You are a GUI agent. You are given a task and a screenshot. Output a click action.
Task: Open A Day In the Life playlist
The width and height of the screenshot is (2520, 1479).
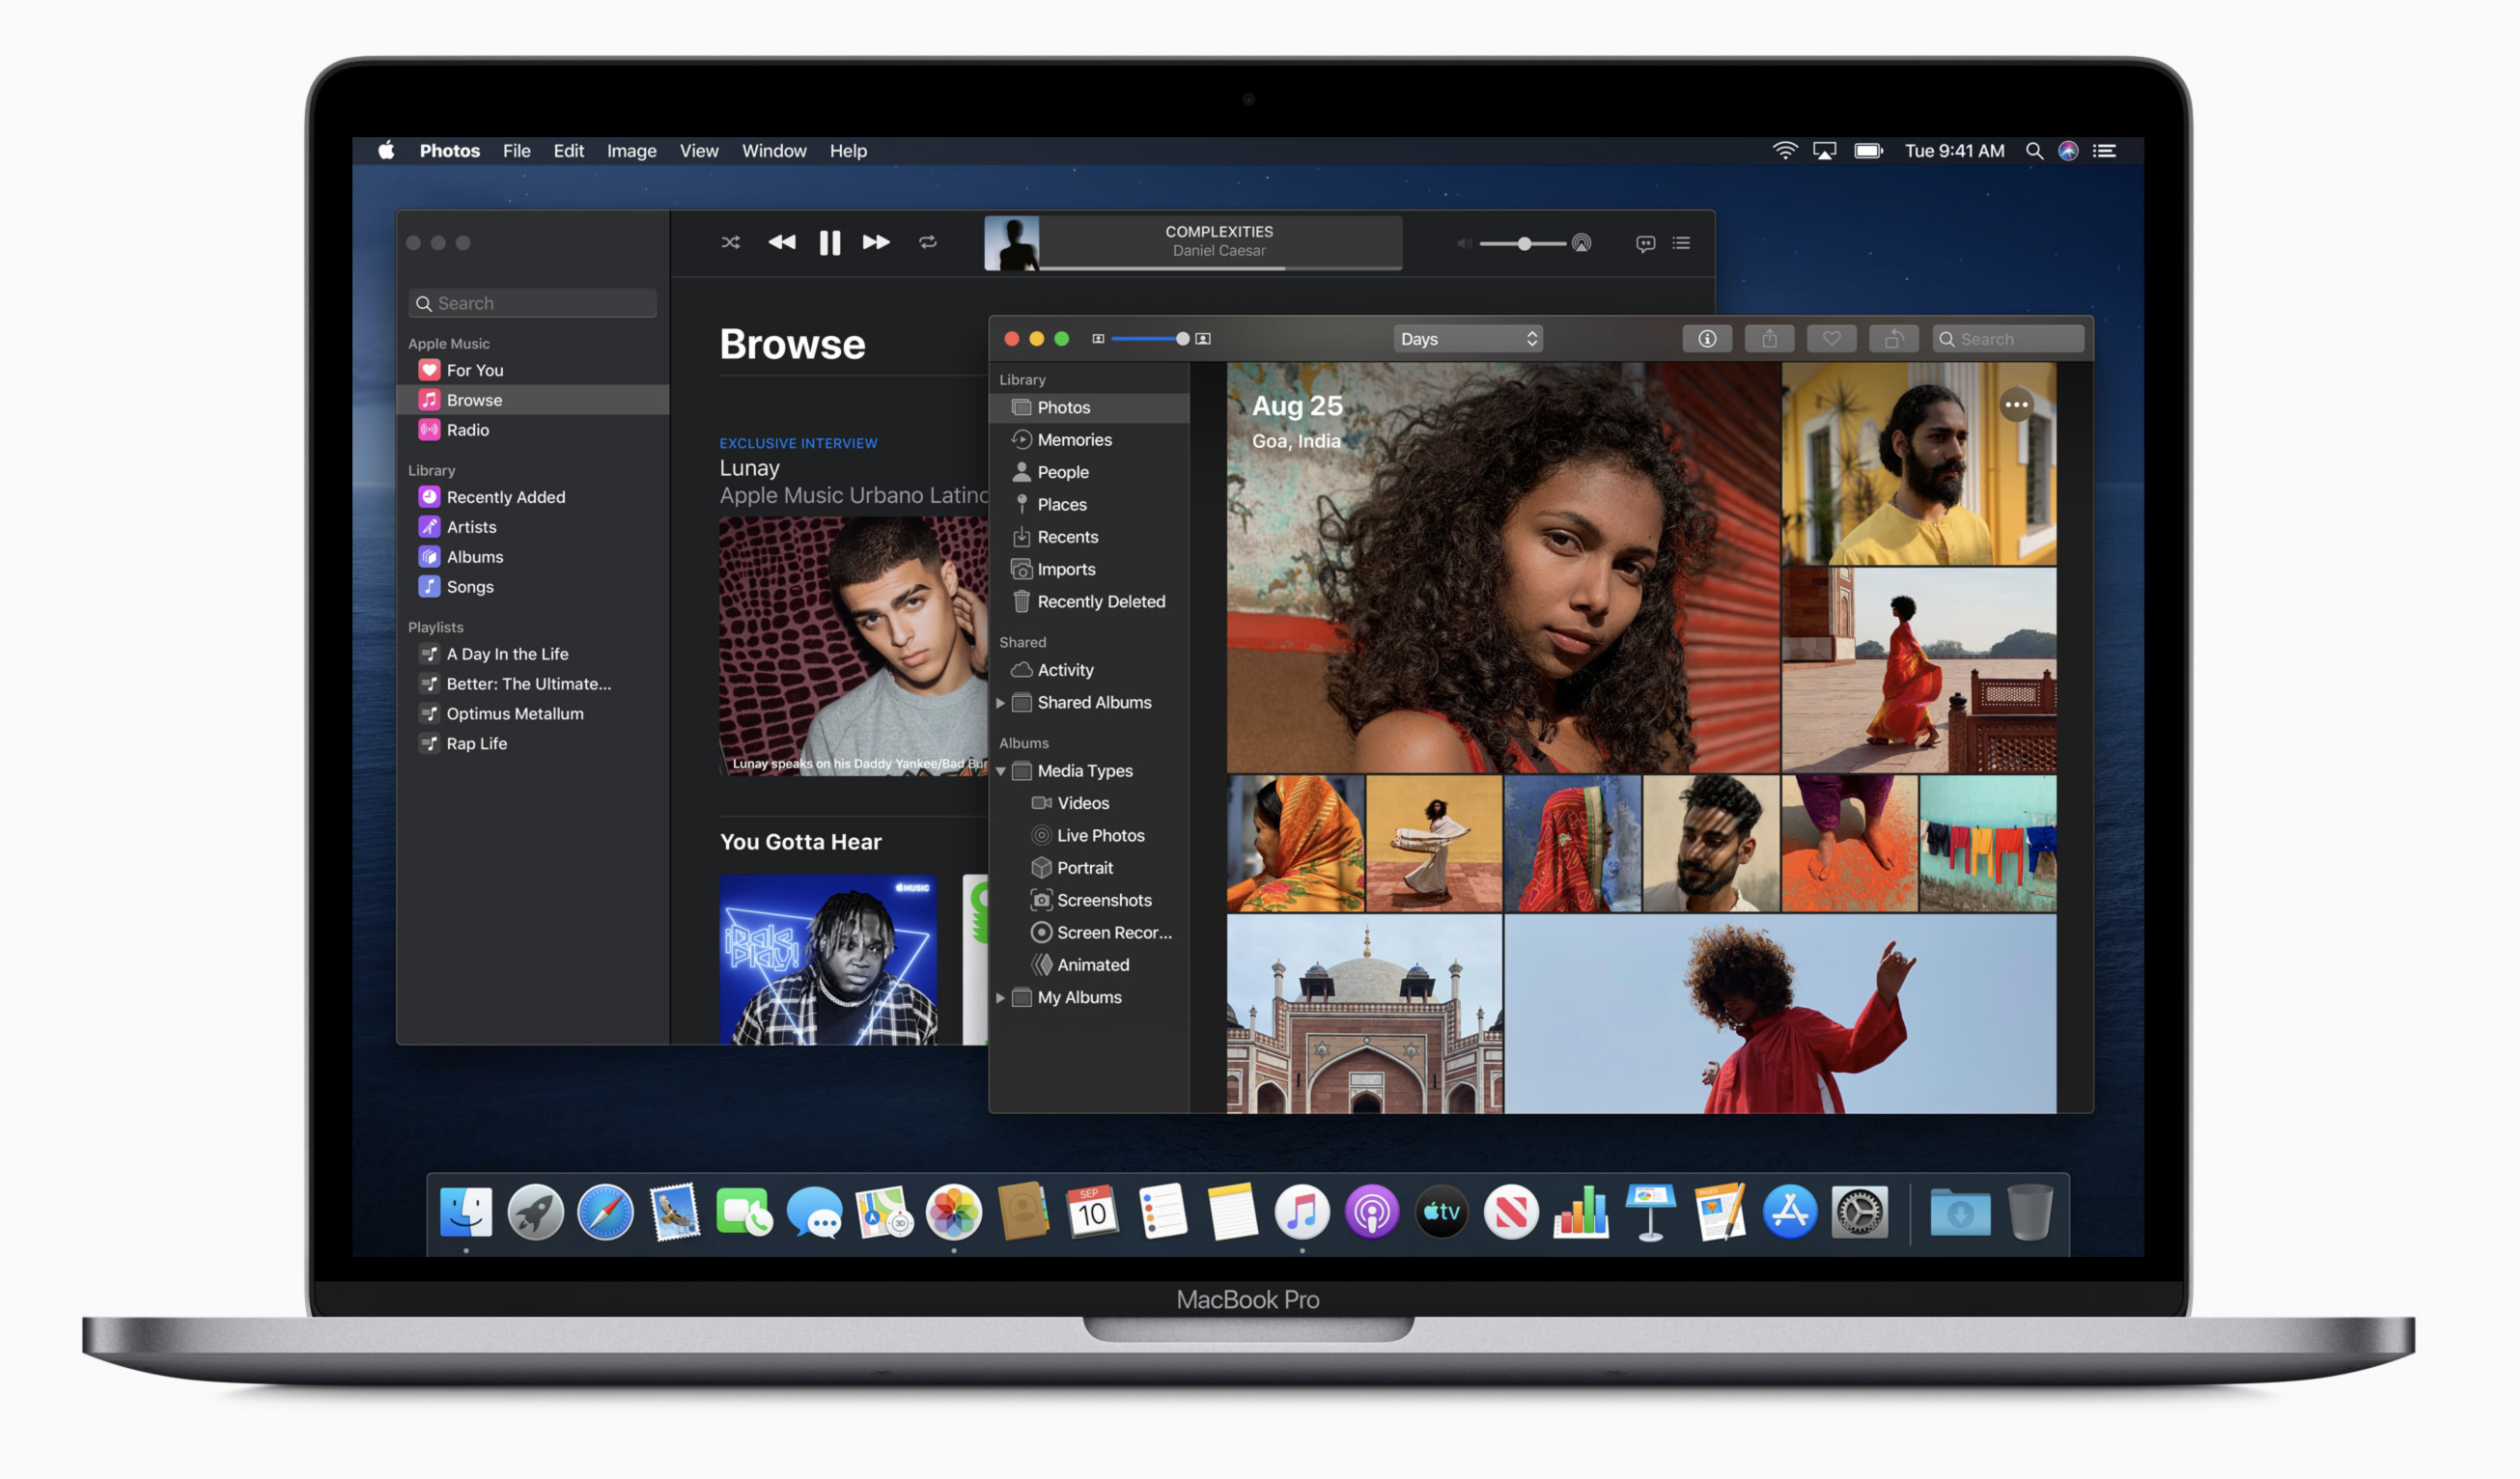point(533,654)
